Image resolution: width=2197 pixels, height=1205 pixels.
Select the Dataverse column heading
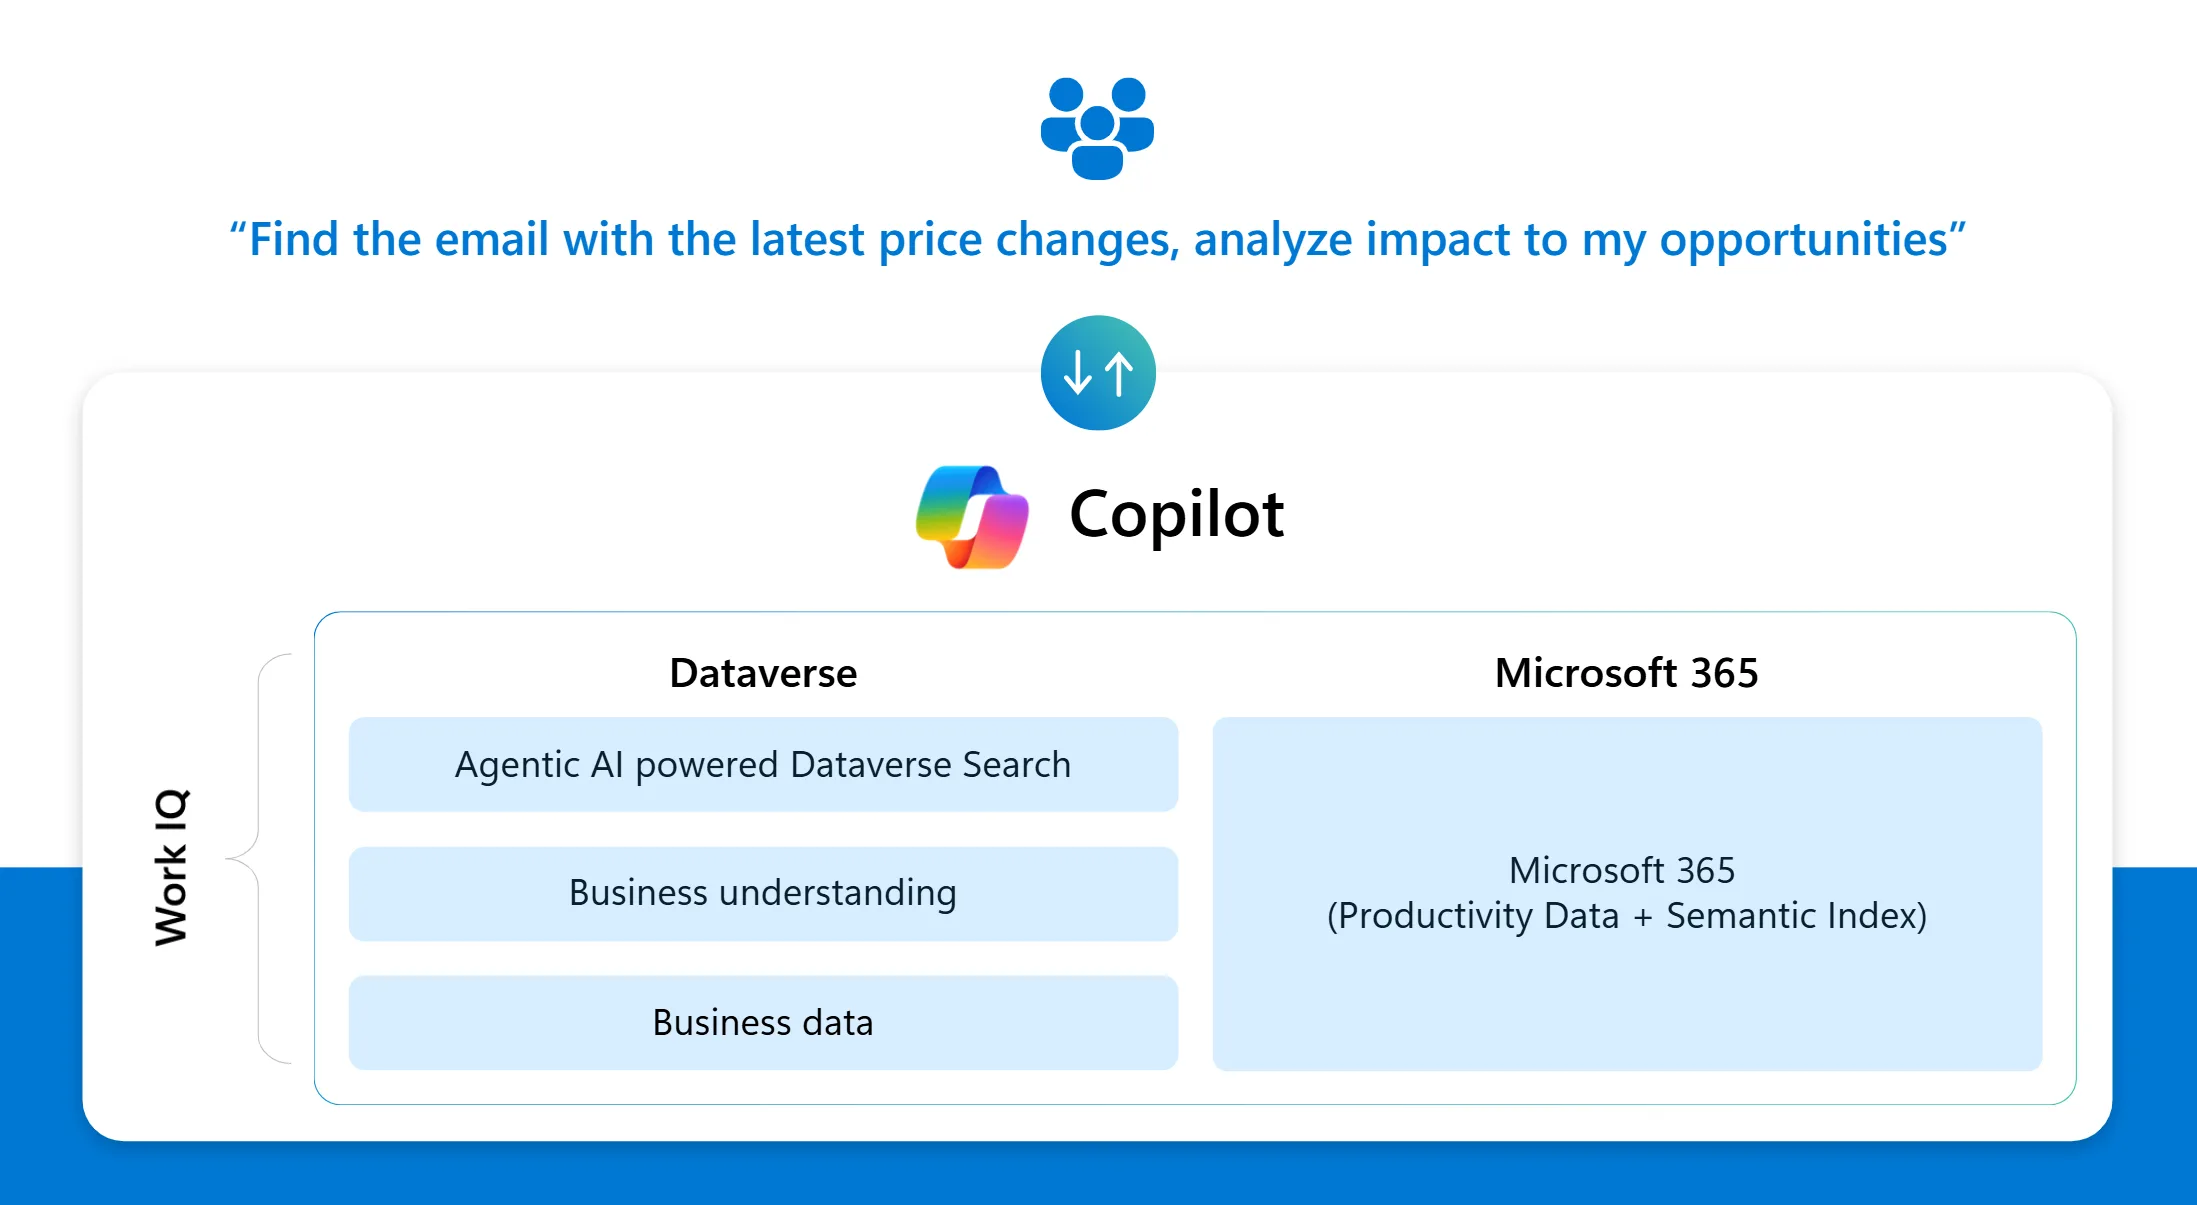[763, 673]
